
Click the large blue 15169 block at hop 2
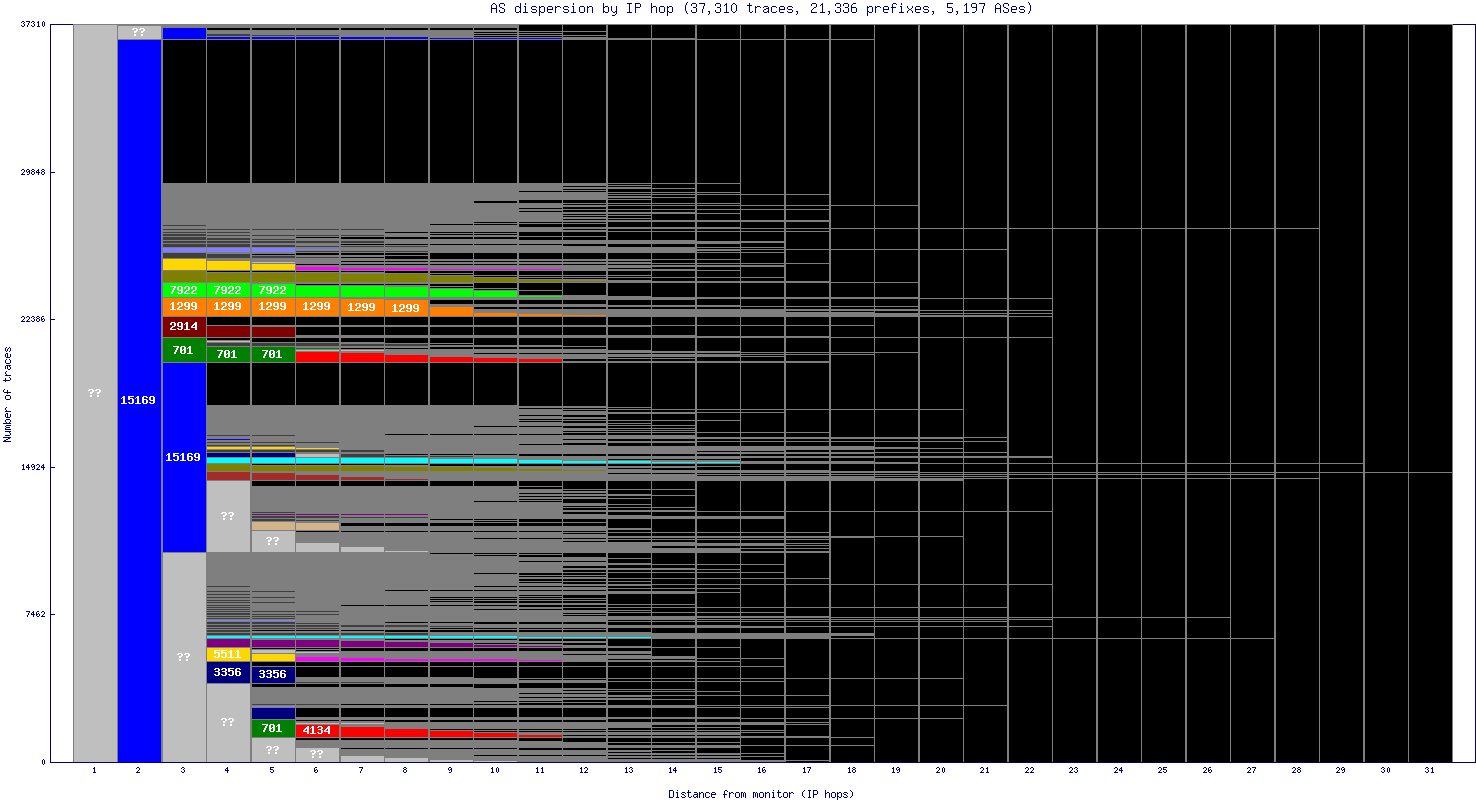139,400
